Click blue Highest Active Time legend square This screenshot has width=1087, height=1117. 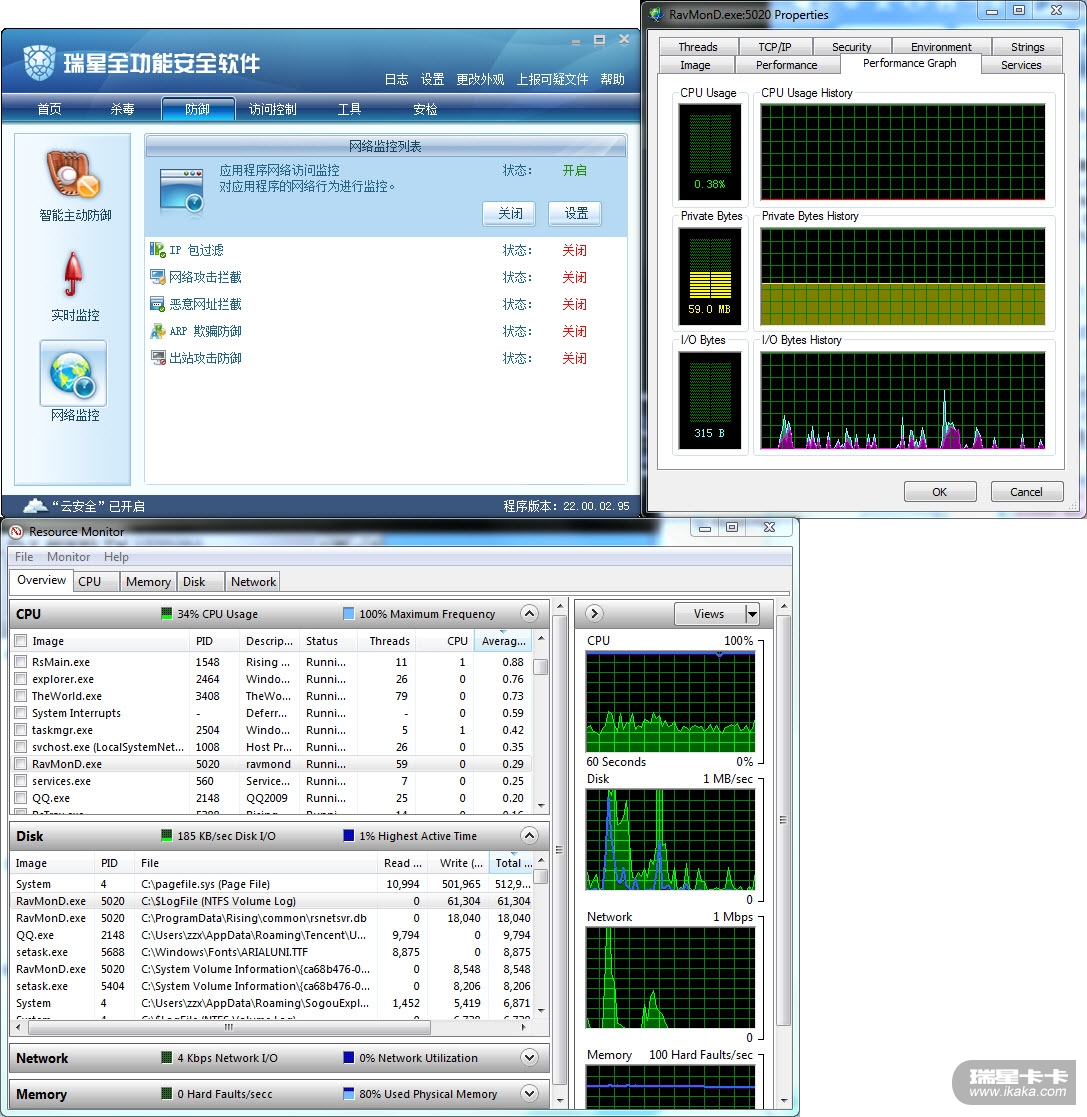pyautogui.click(x=348, y=835)
